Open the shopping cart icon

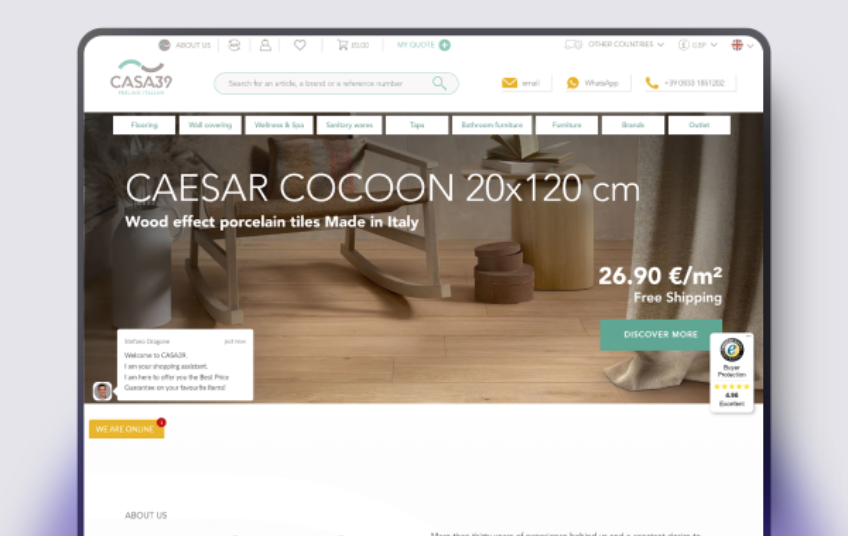pyautogui.click(x=342, y=45)
